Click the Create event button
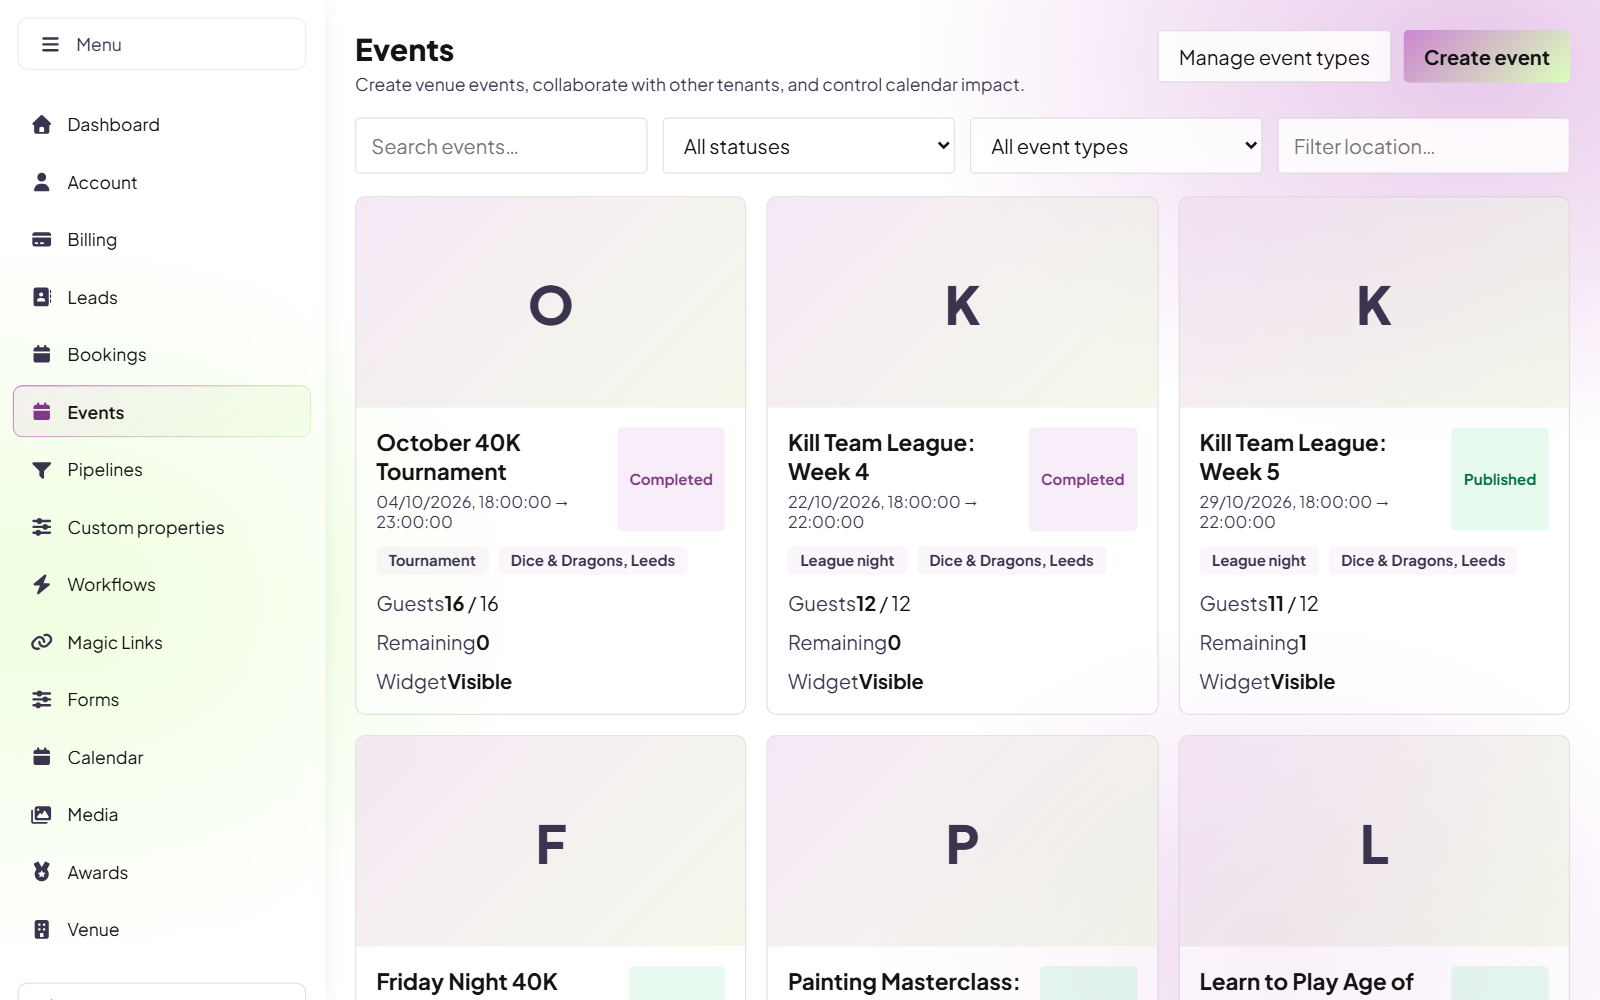The image size is (1600, 1000). pos(1486,57)
